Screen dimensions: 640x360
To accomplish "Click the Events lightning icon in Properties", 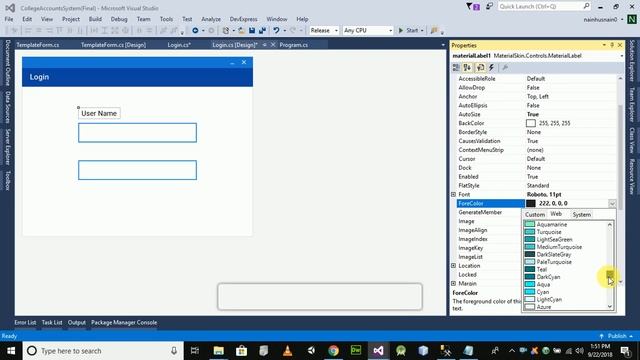I will coord(491,68).
